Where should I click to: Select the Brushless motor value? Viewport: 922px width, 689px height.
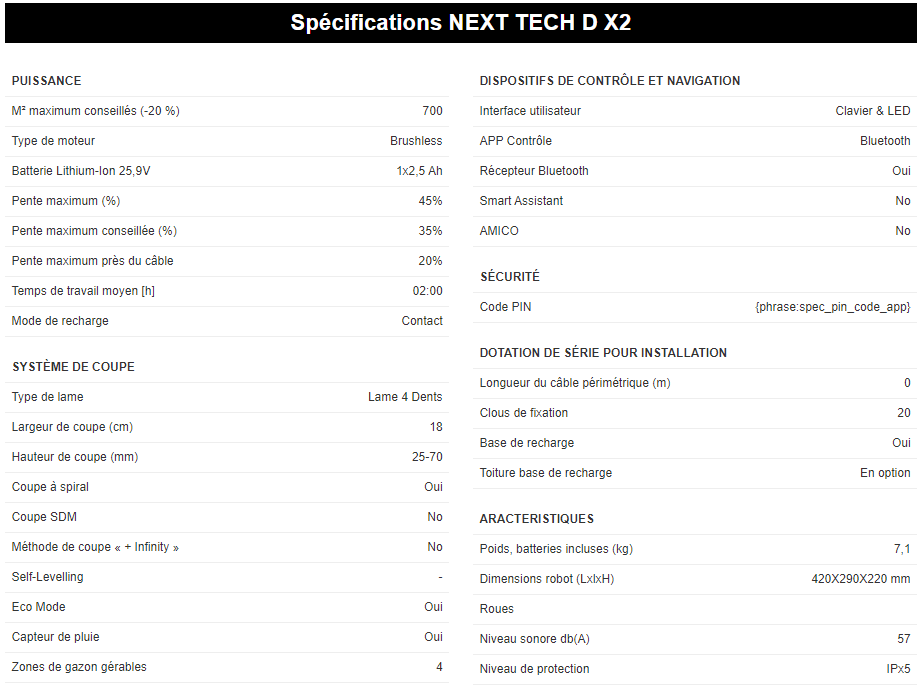click(x=416, y=141)
